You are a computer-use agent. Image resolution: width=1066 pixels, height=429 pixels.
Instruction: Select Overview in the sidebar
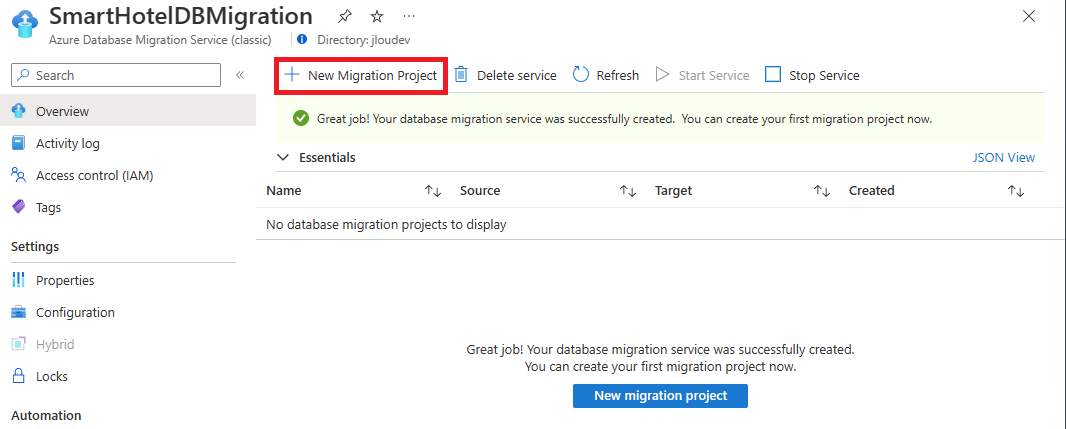pos(128,111)
